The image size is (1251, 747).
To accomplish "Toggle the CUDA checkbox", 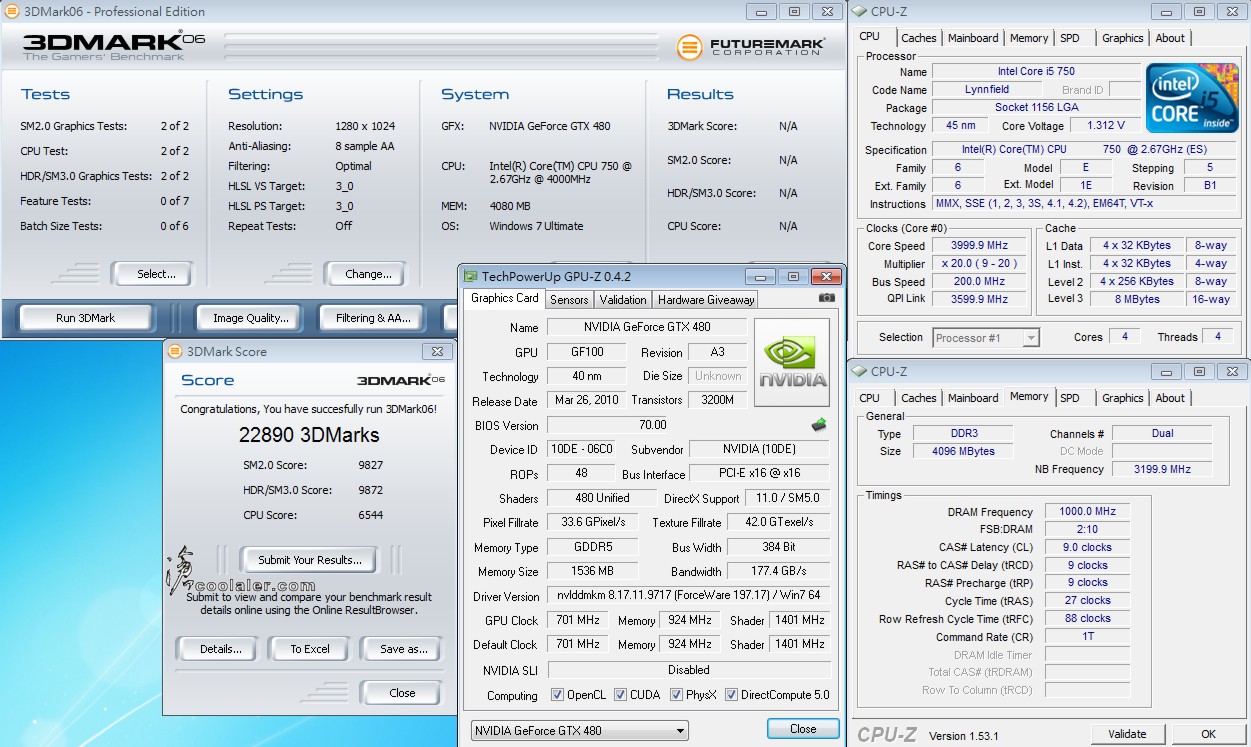I will tap(621, 695).
